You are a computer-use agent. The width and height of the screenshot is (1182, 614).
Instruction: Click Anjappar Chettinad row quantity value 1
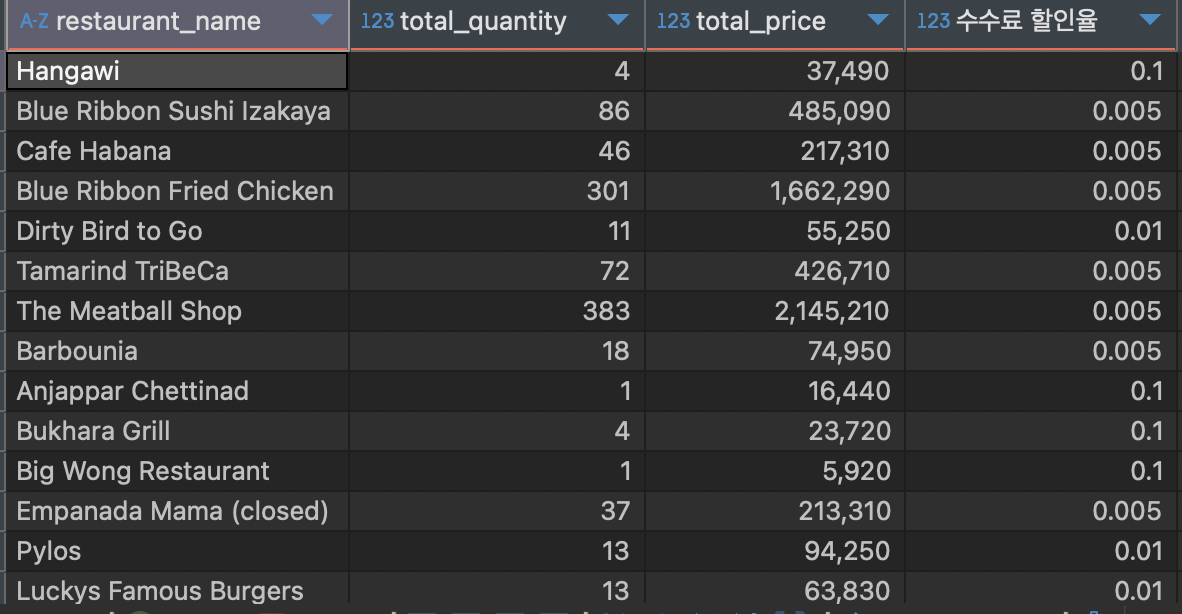point(625,391)
